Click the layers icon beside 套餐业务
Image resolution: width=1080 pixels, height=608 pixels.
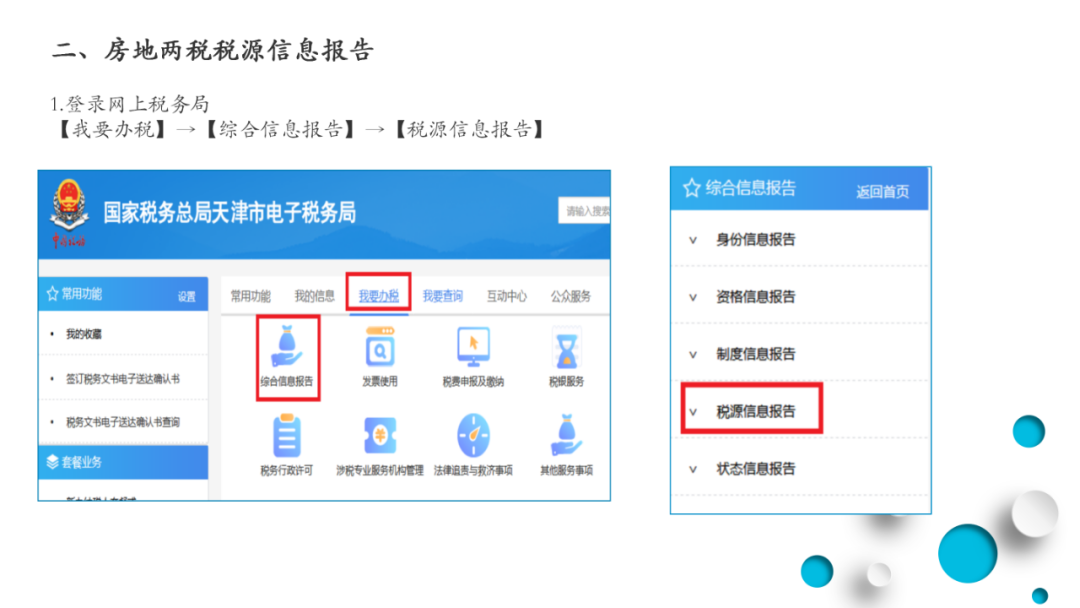click(x=52, y=462)
